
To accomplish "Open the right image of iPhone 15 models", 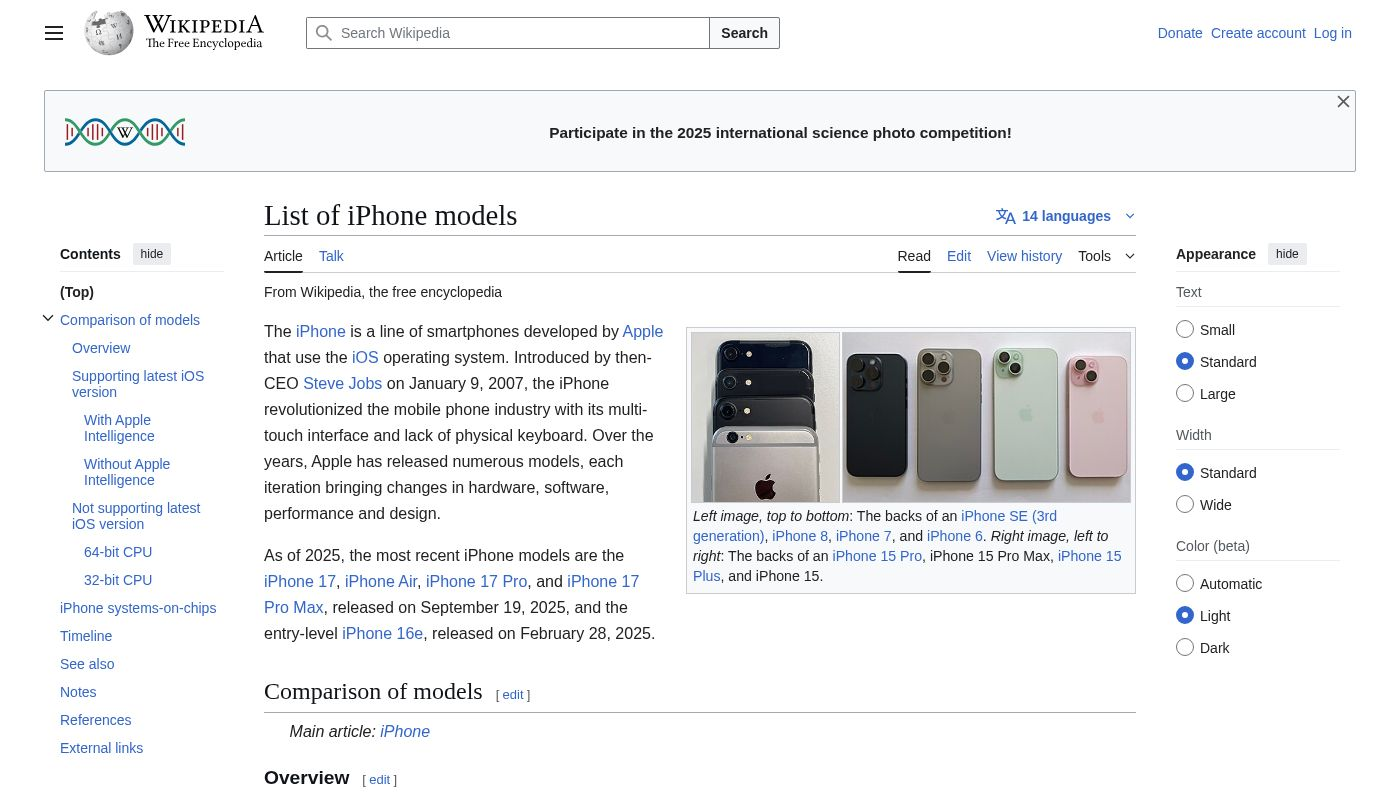I will 986,417.
